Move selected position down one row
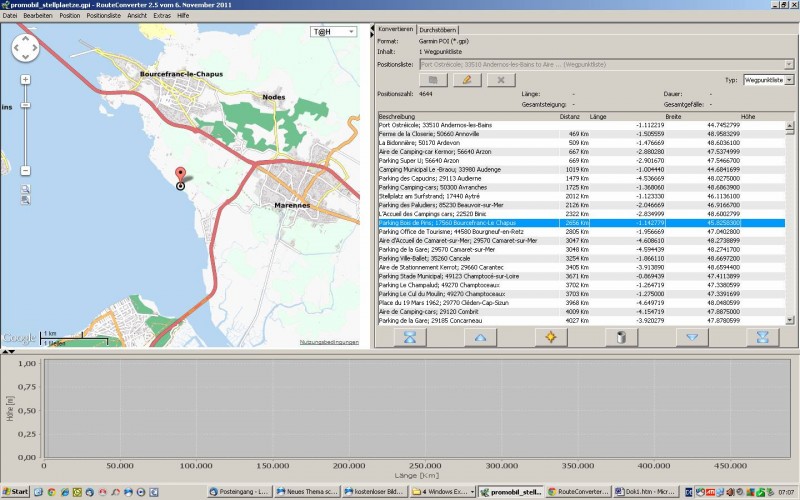This screenshot has height=500, width=800. (691, 337)
